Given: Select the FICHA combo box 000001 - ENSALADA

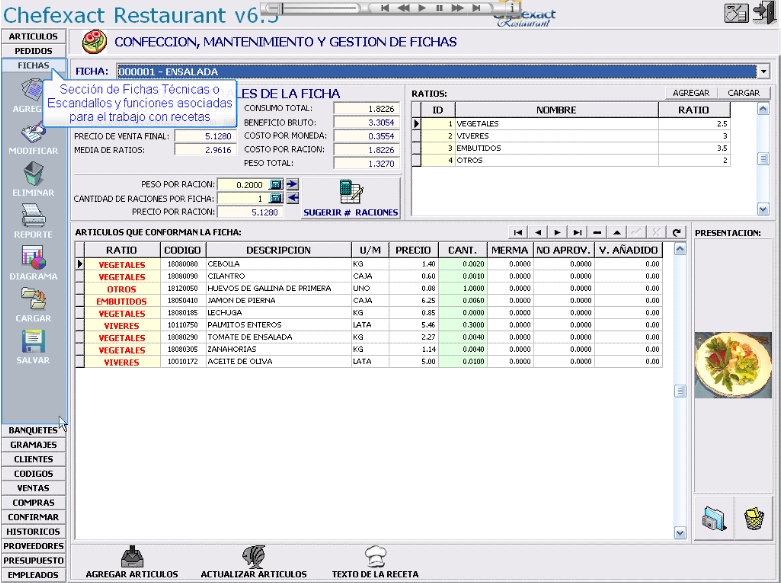Looking at the screenshot, I should (437, 72).
